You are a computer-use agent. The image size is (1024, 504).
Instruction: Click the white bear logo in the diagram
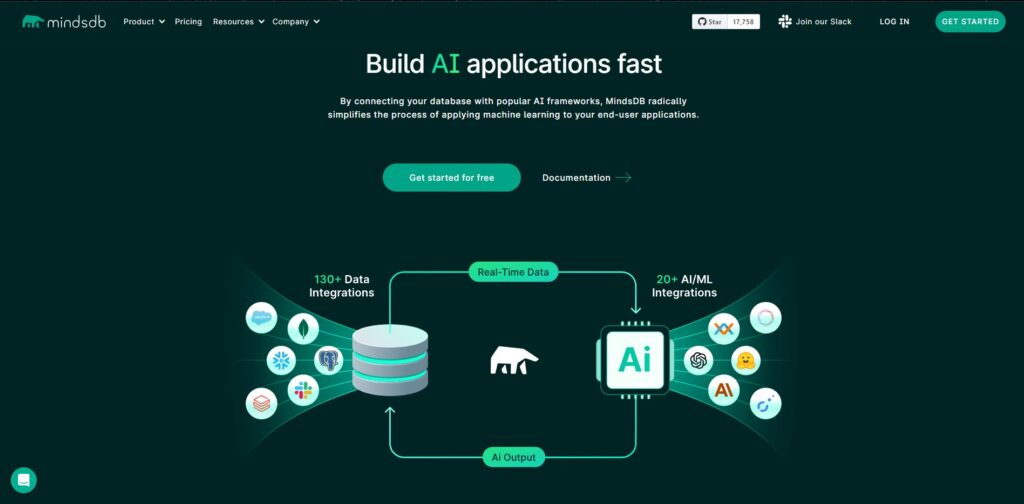point(514,360)
